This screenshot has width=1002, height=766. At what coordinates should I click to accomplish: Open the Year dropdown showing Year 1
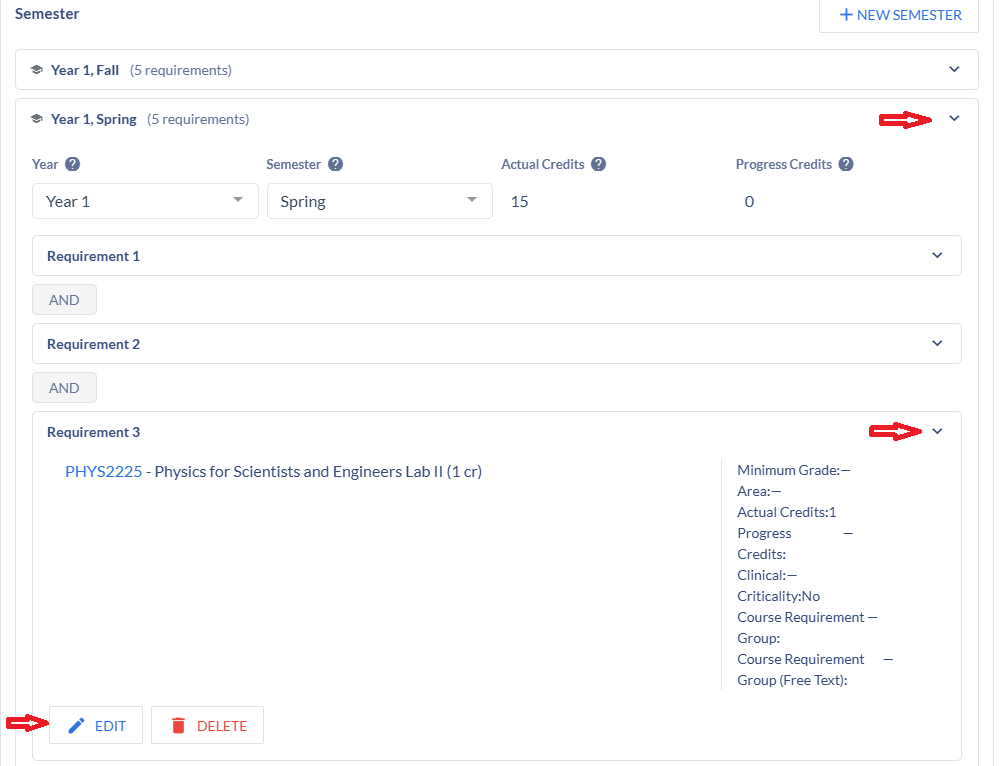145,201
